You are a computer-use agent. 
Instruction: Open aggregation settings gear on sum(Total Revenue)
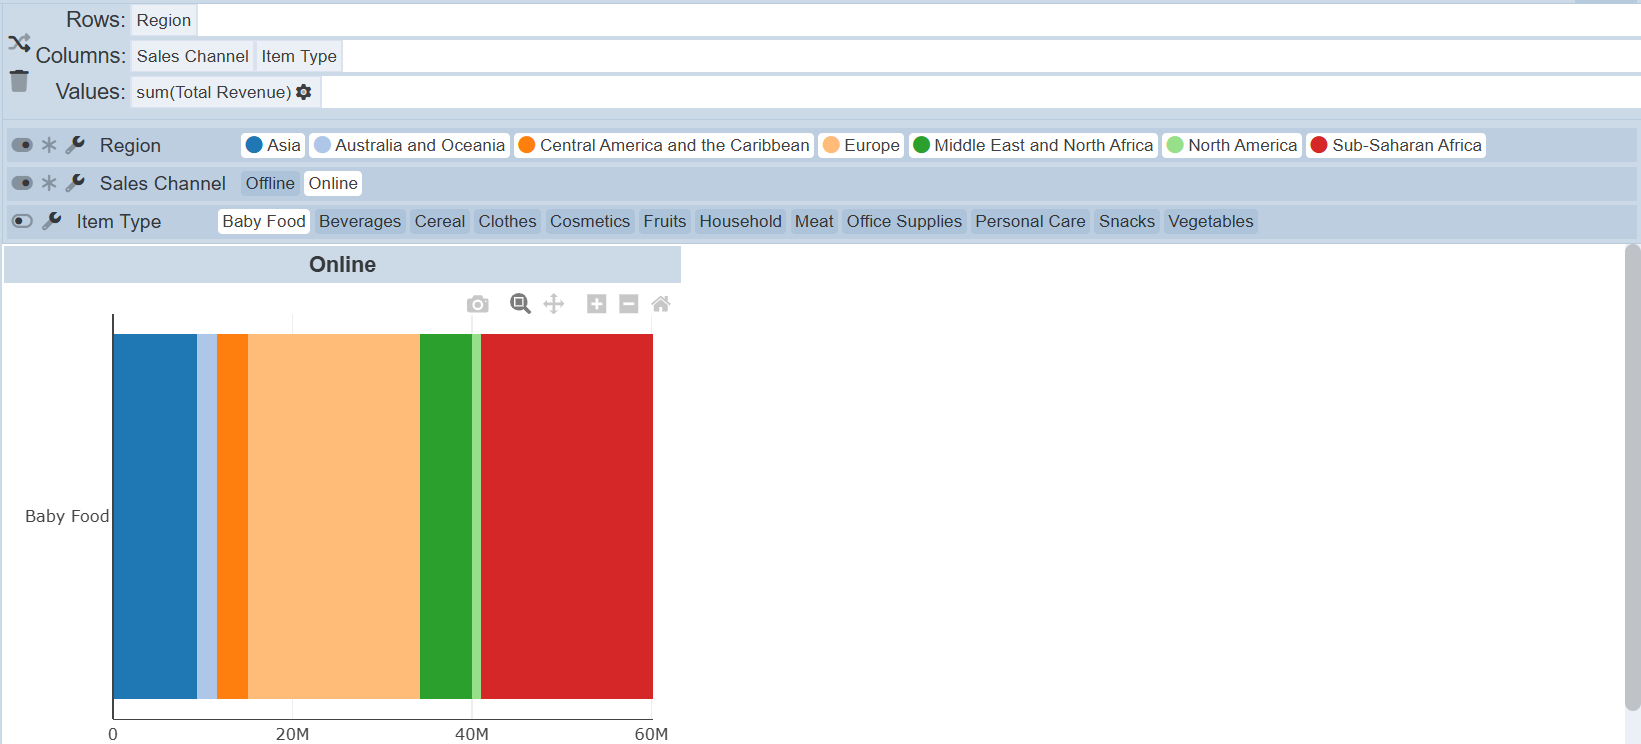pos(304,92)
